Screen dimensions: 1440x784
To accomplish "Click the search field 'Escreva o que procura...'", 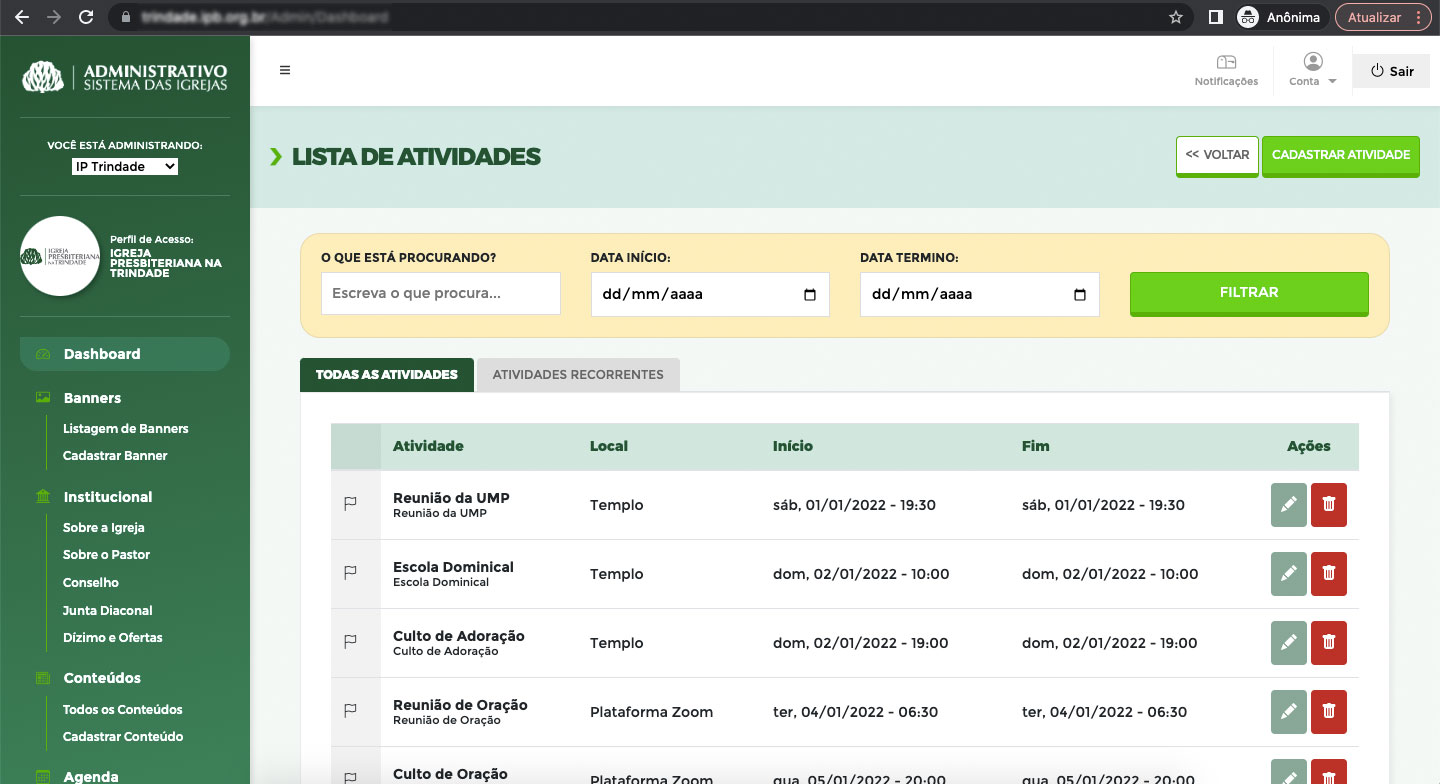I will point(440,294).
